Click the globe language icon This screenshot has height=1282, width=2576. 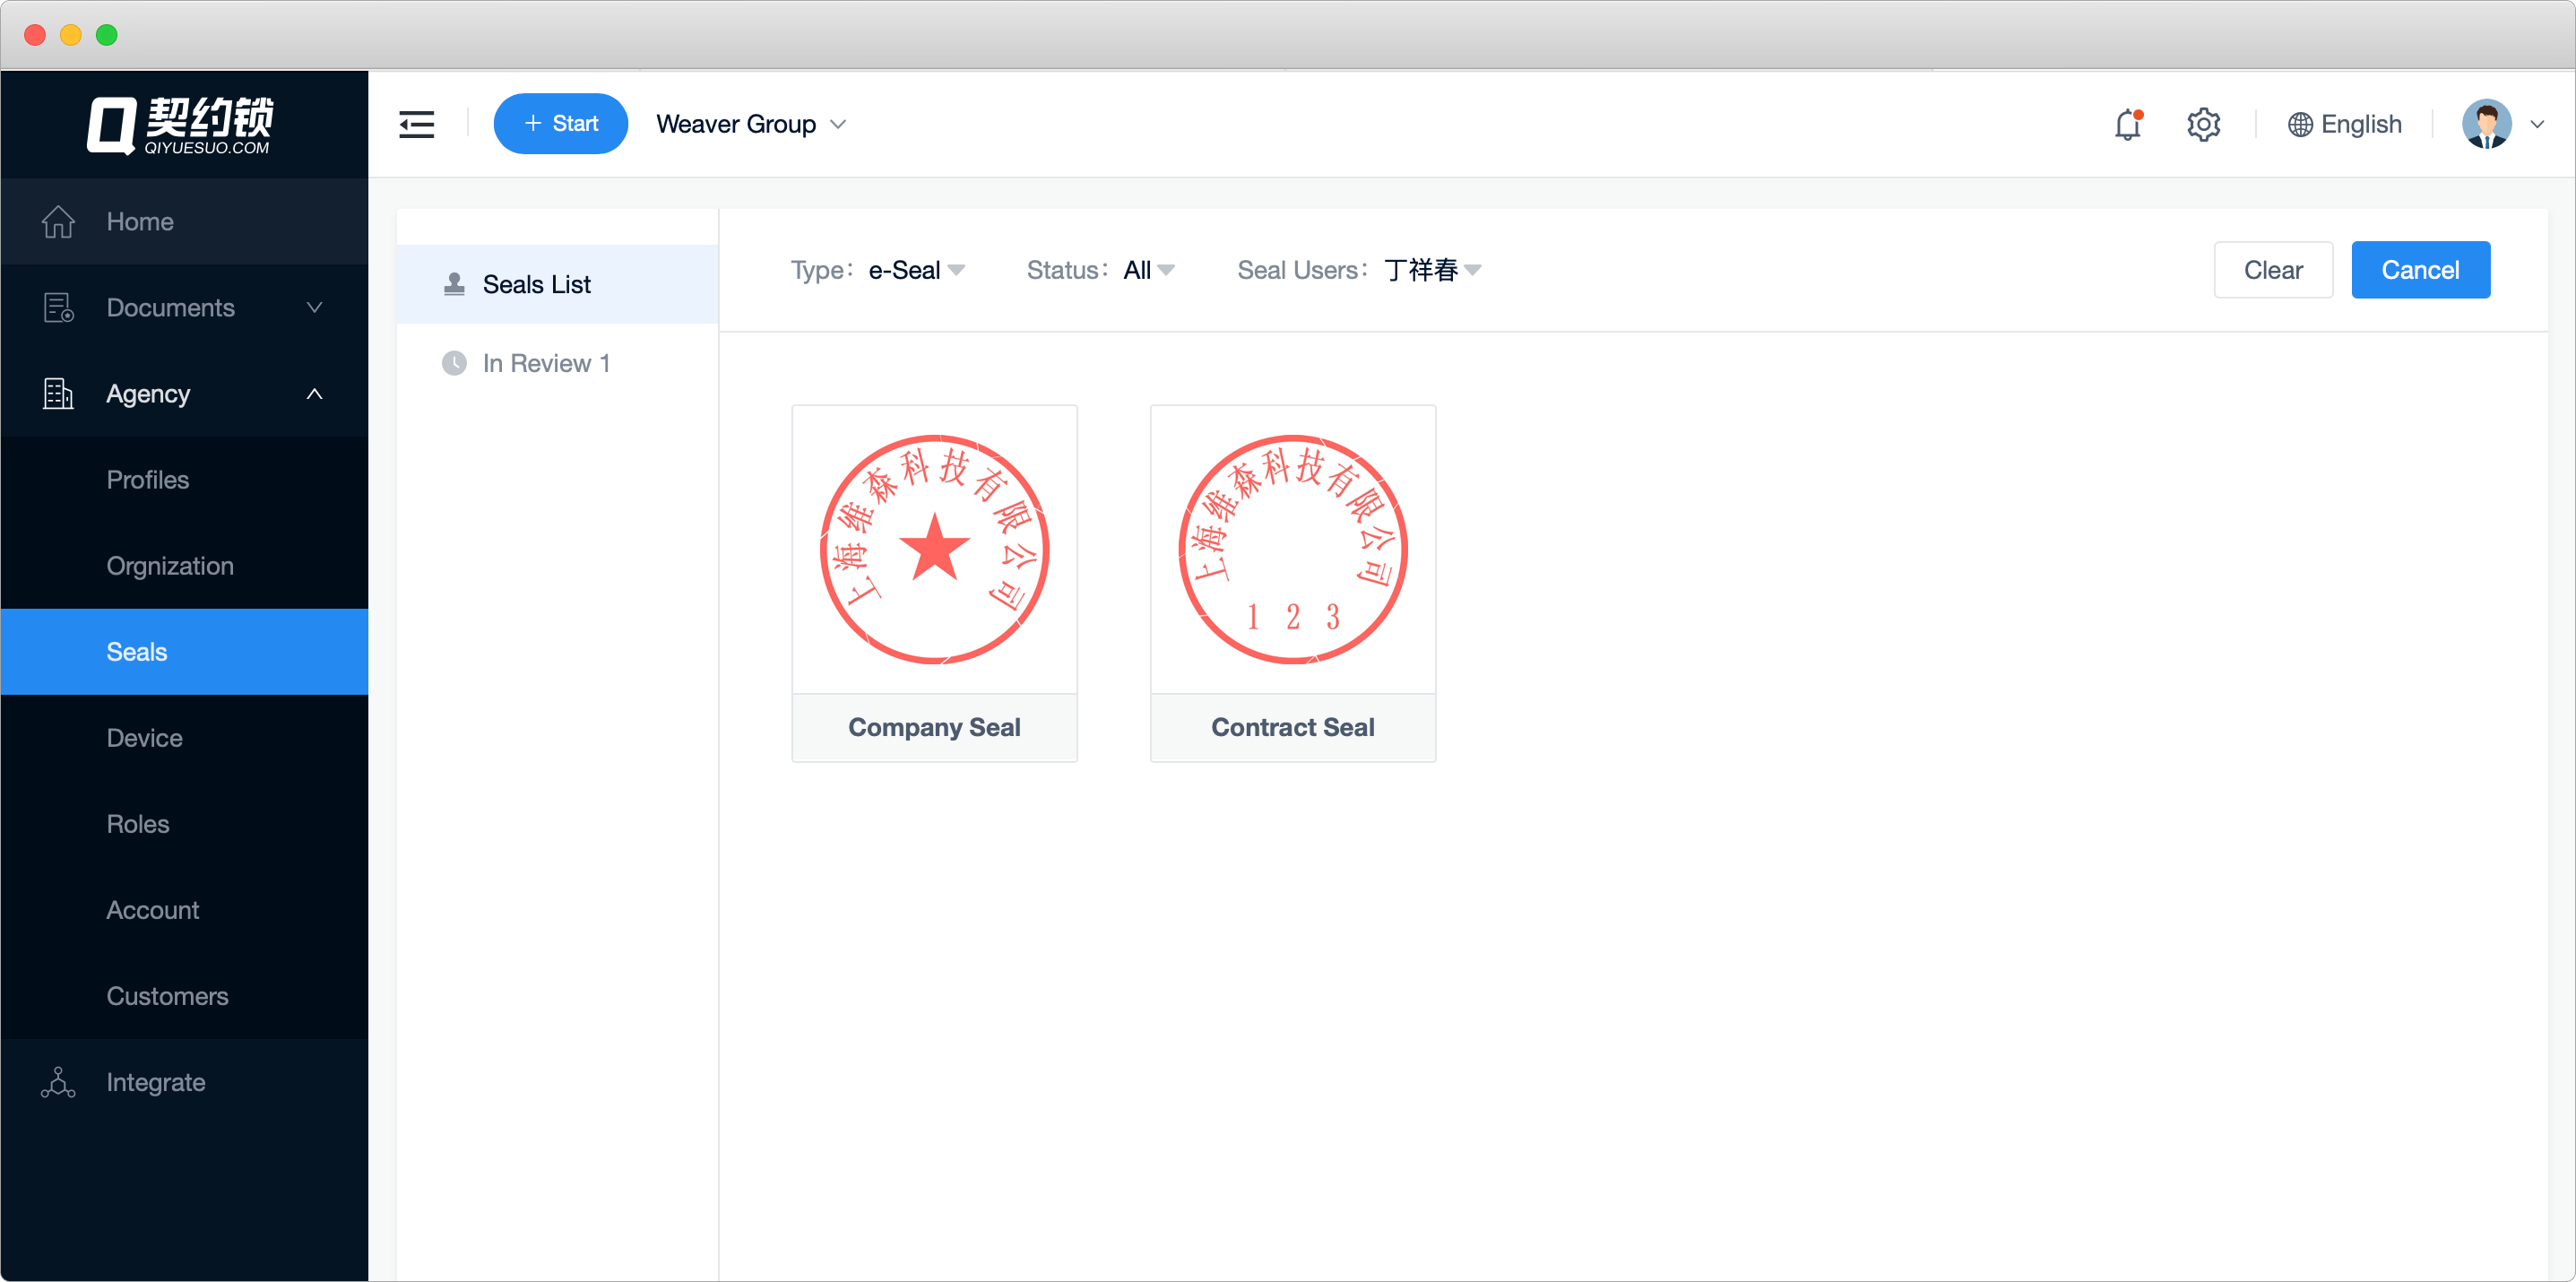tap(2300, 124)
